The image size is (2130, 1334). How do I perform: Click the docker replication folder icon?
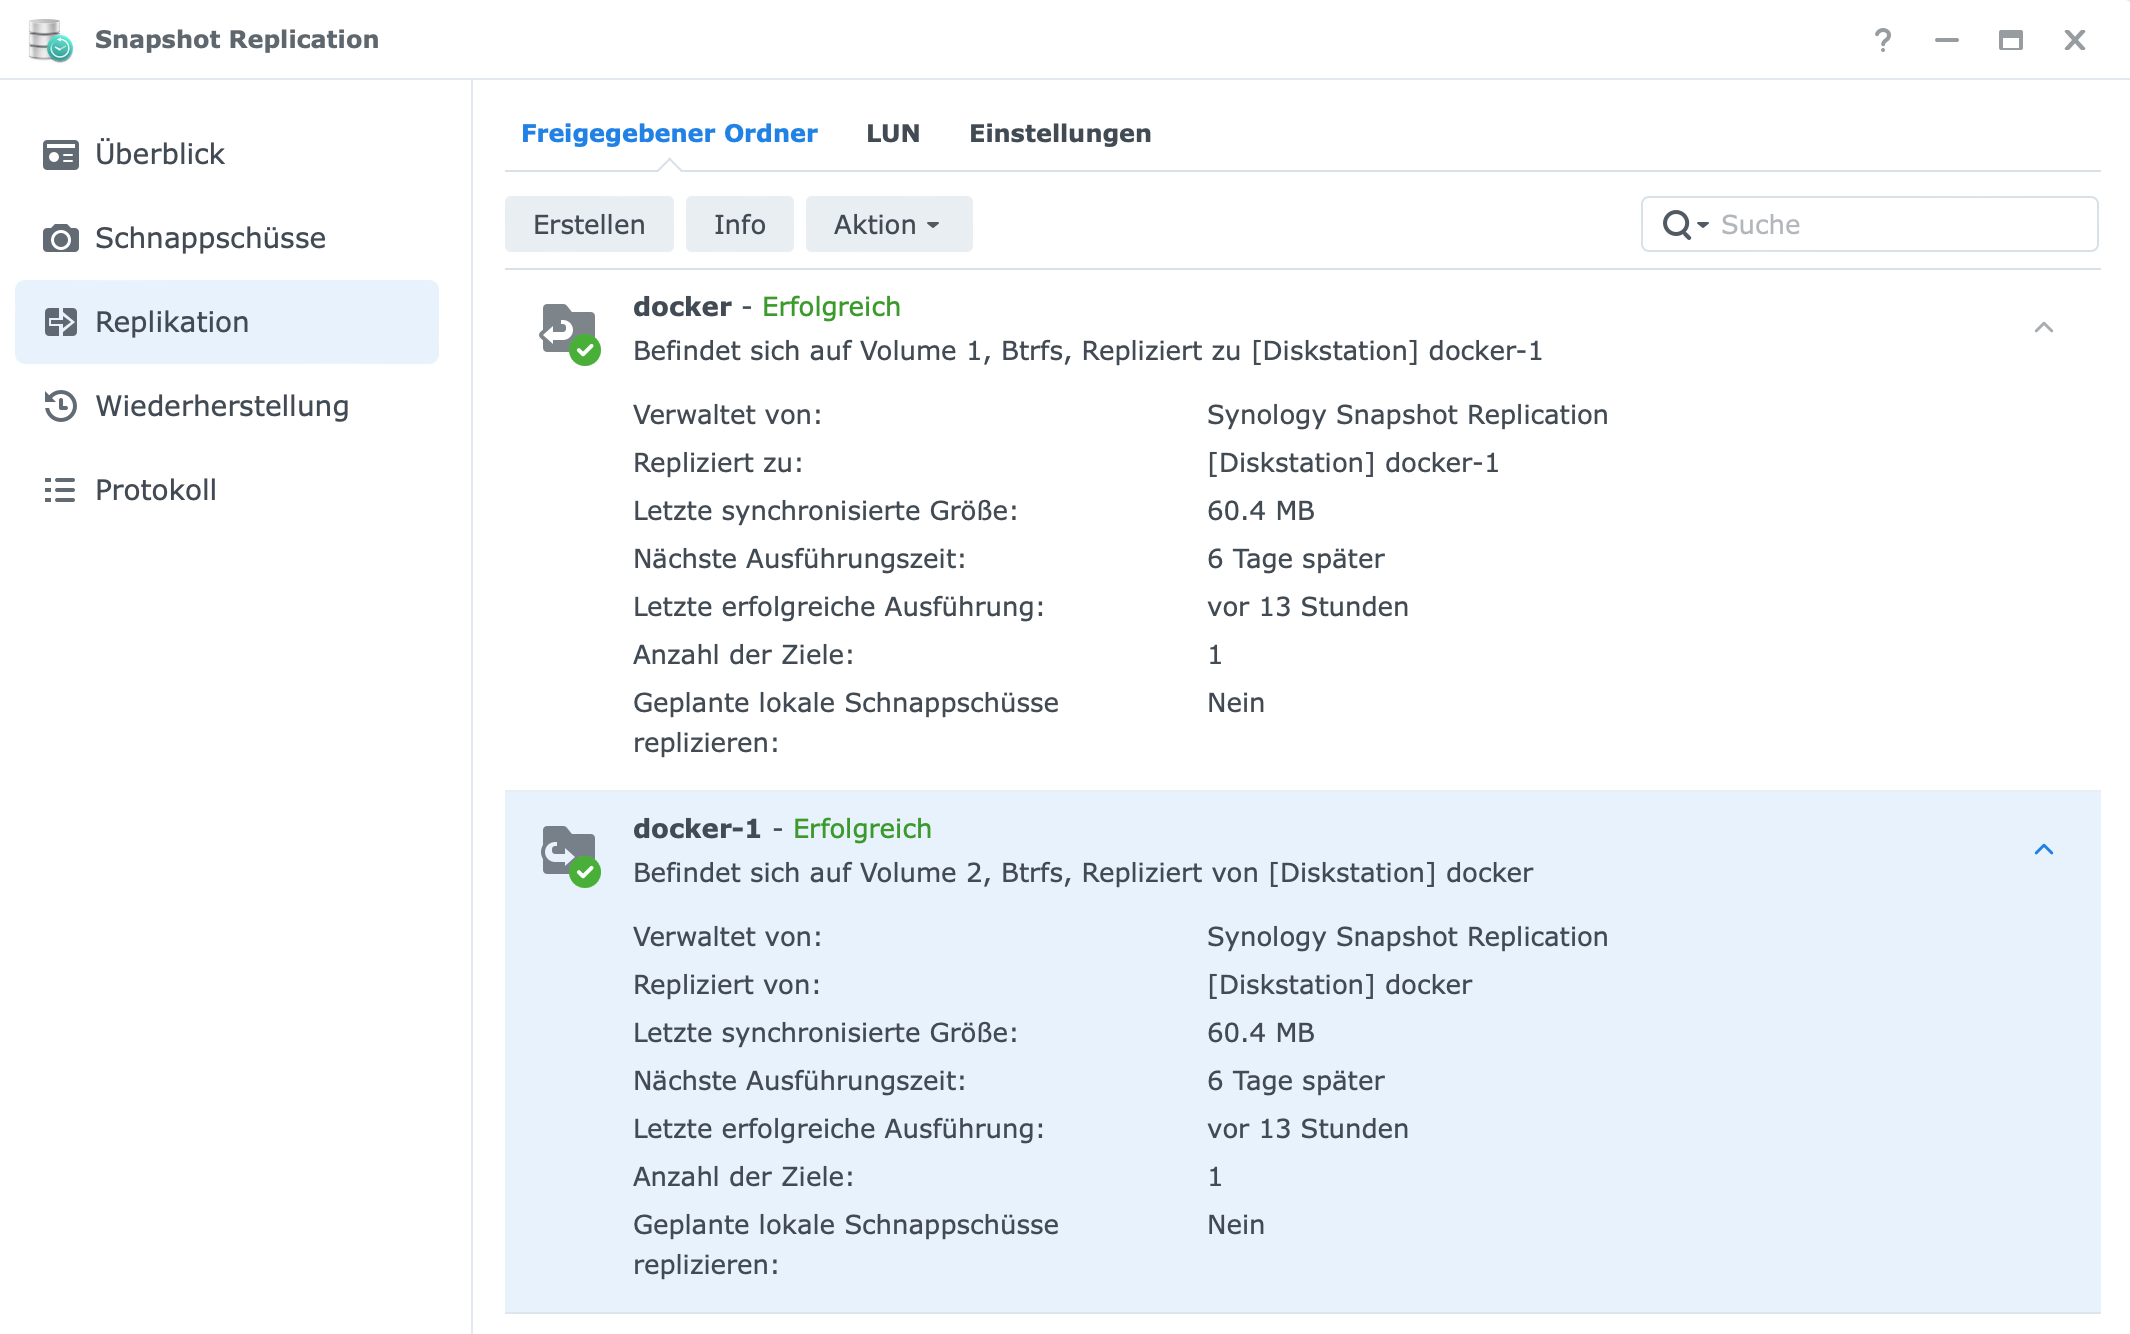[x=570, y=334]
